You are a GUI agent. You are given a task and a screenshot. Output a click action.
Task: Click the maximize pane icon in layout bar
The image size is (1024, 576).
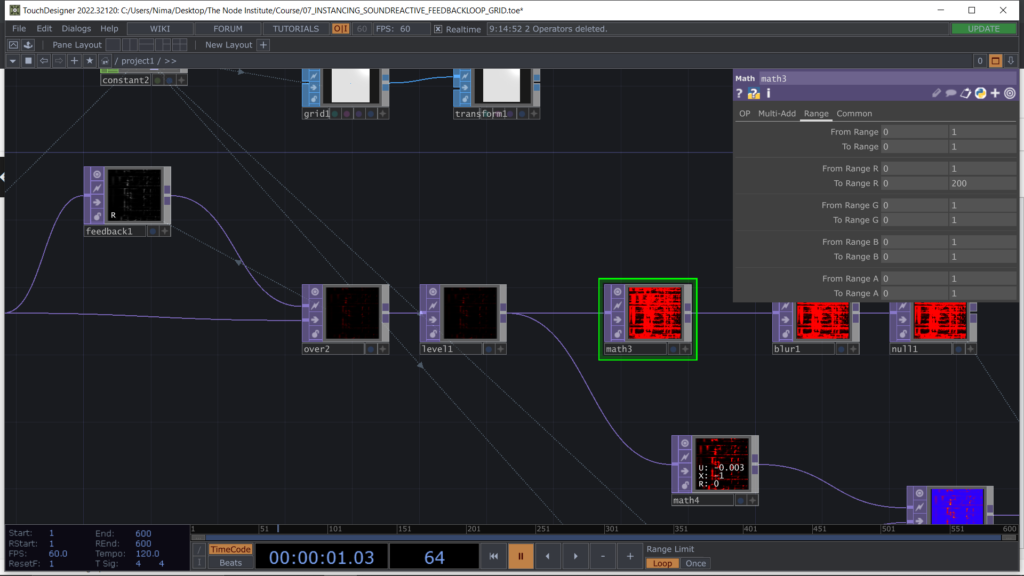coord(13,44)
